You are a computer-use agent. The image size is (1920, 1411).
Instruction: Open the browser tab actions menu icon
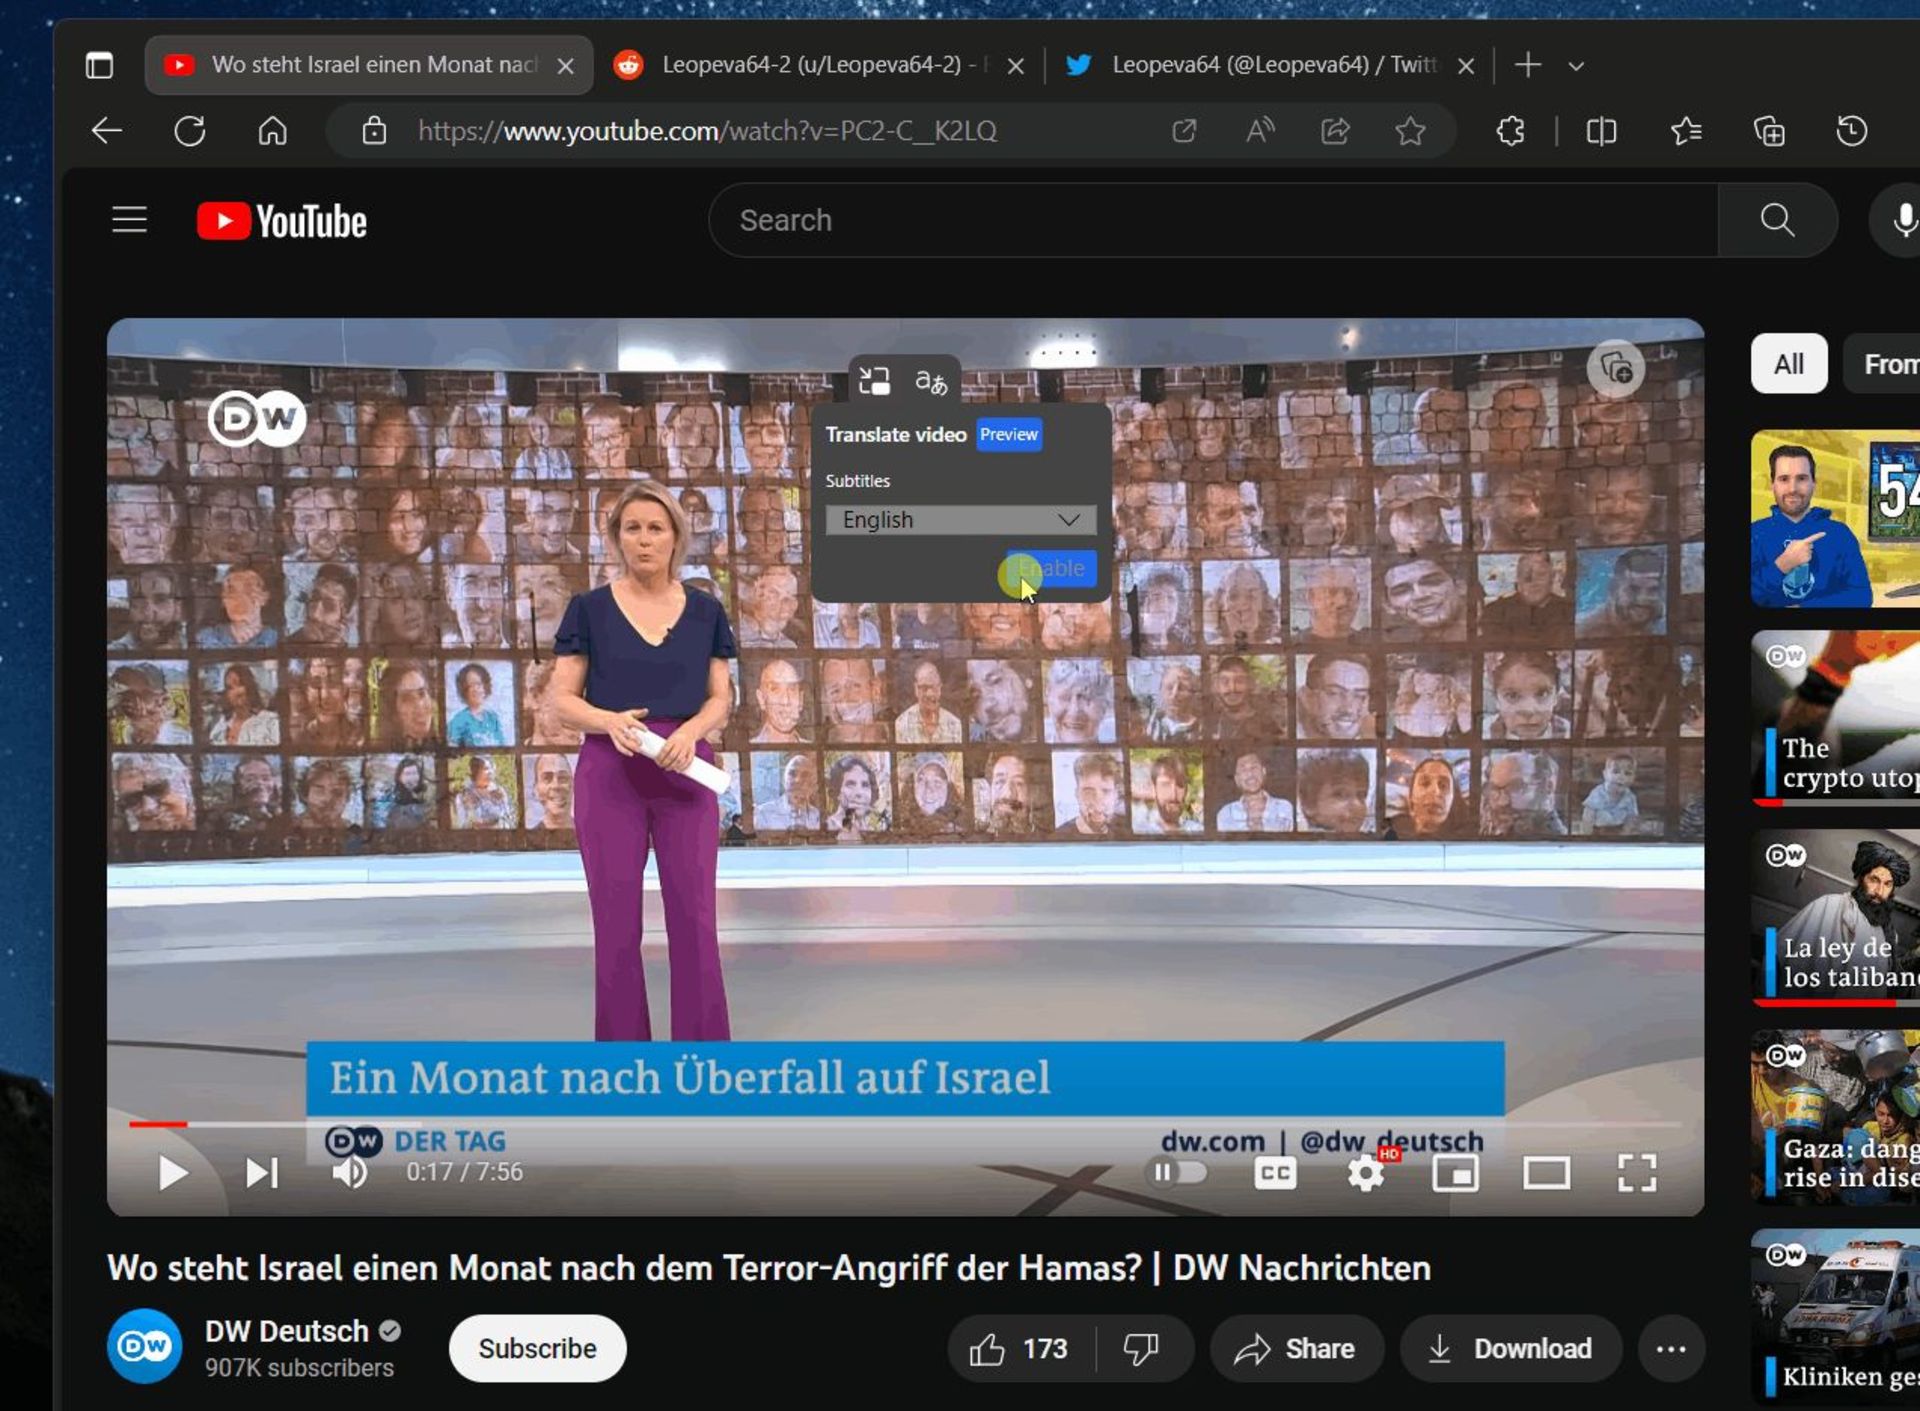[x=99, y=66]
